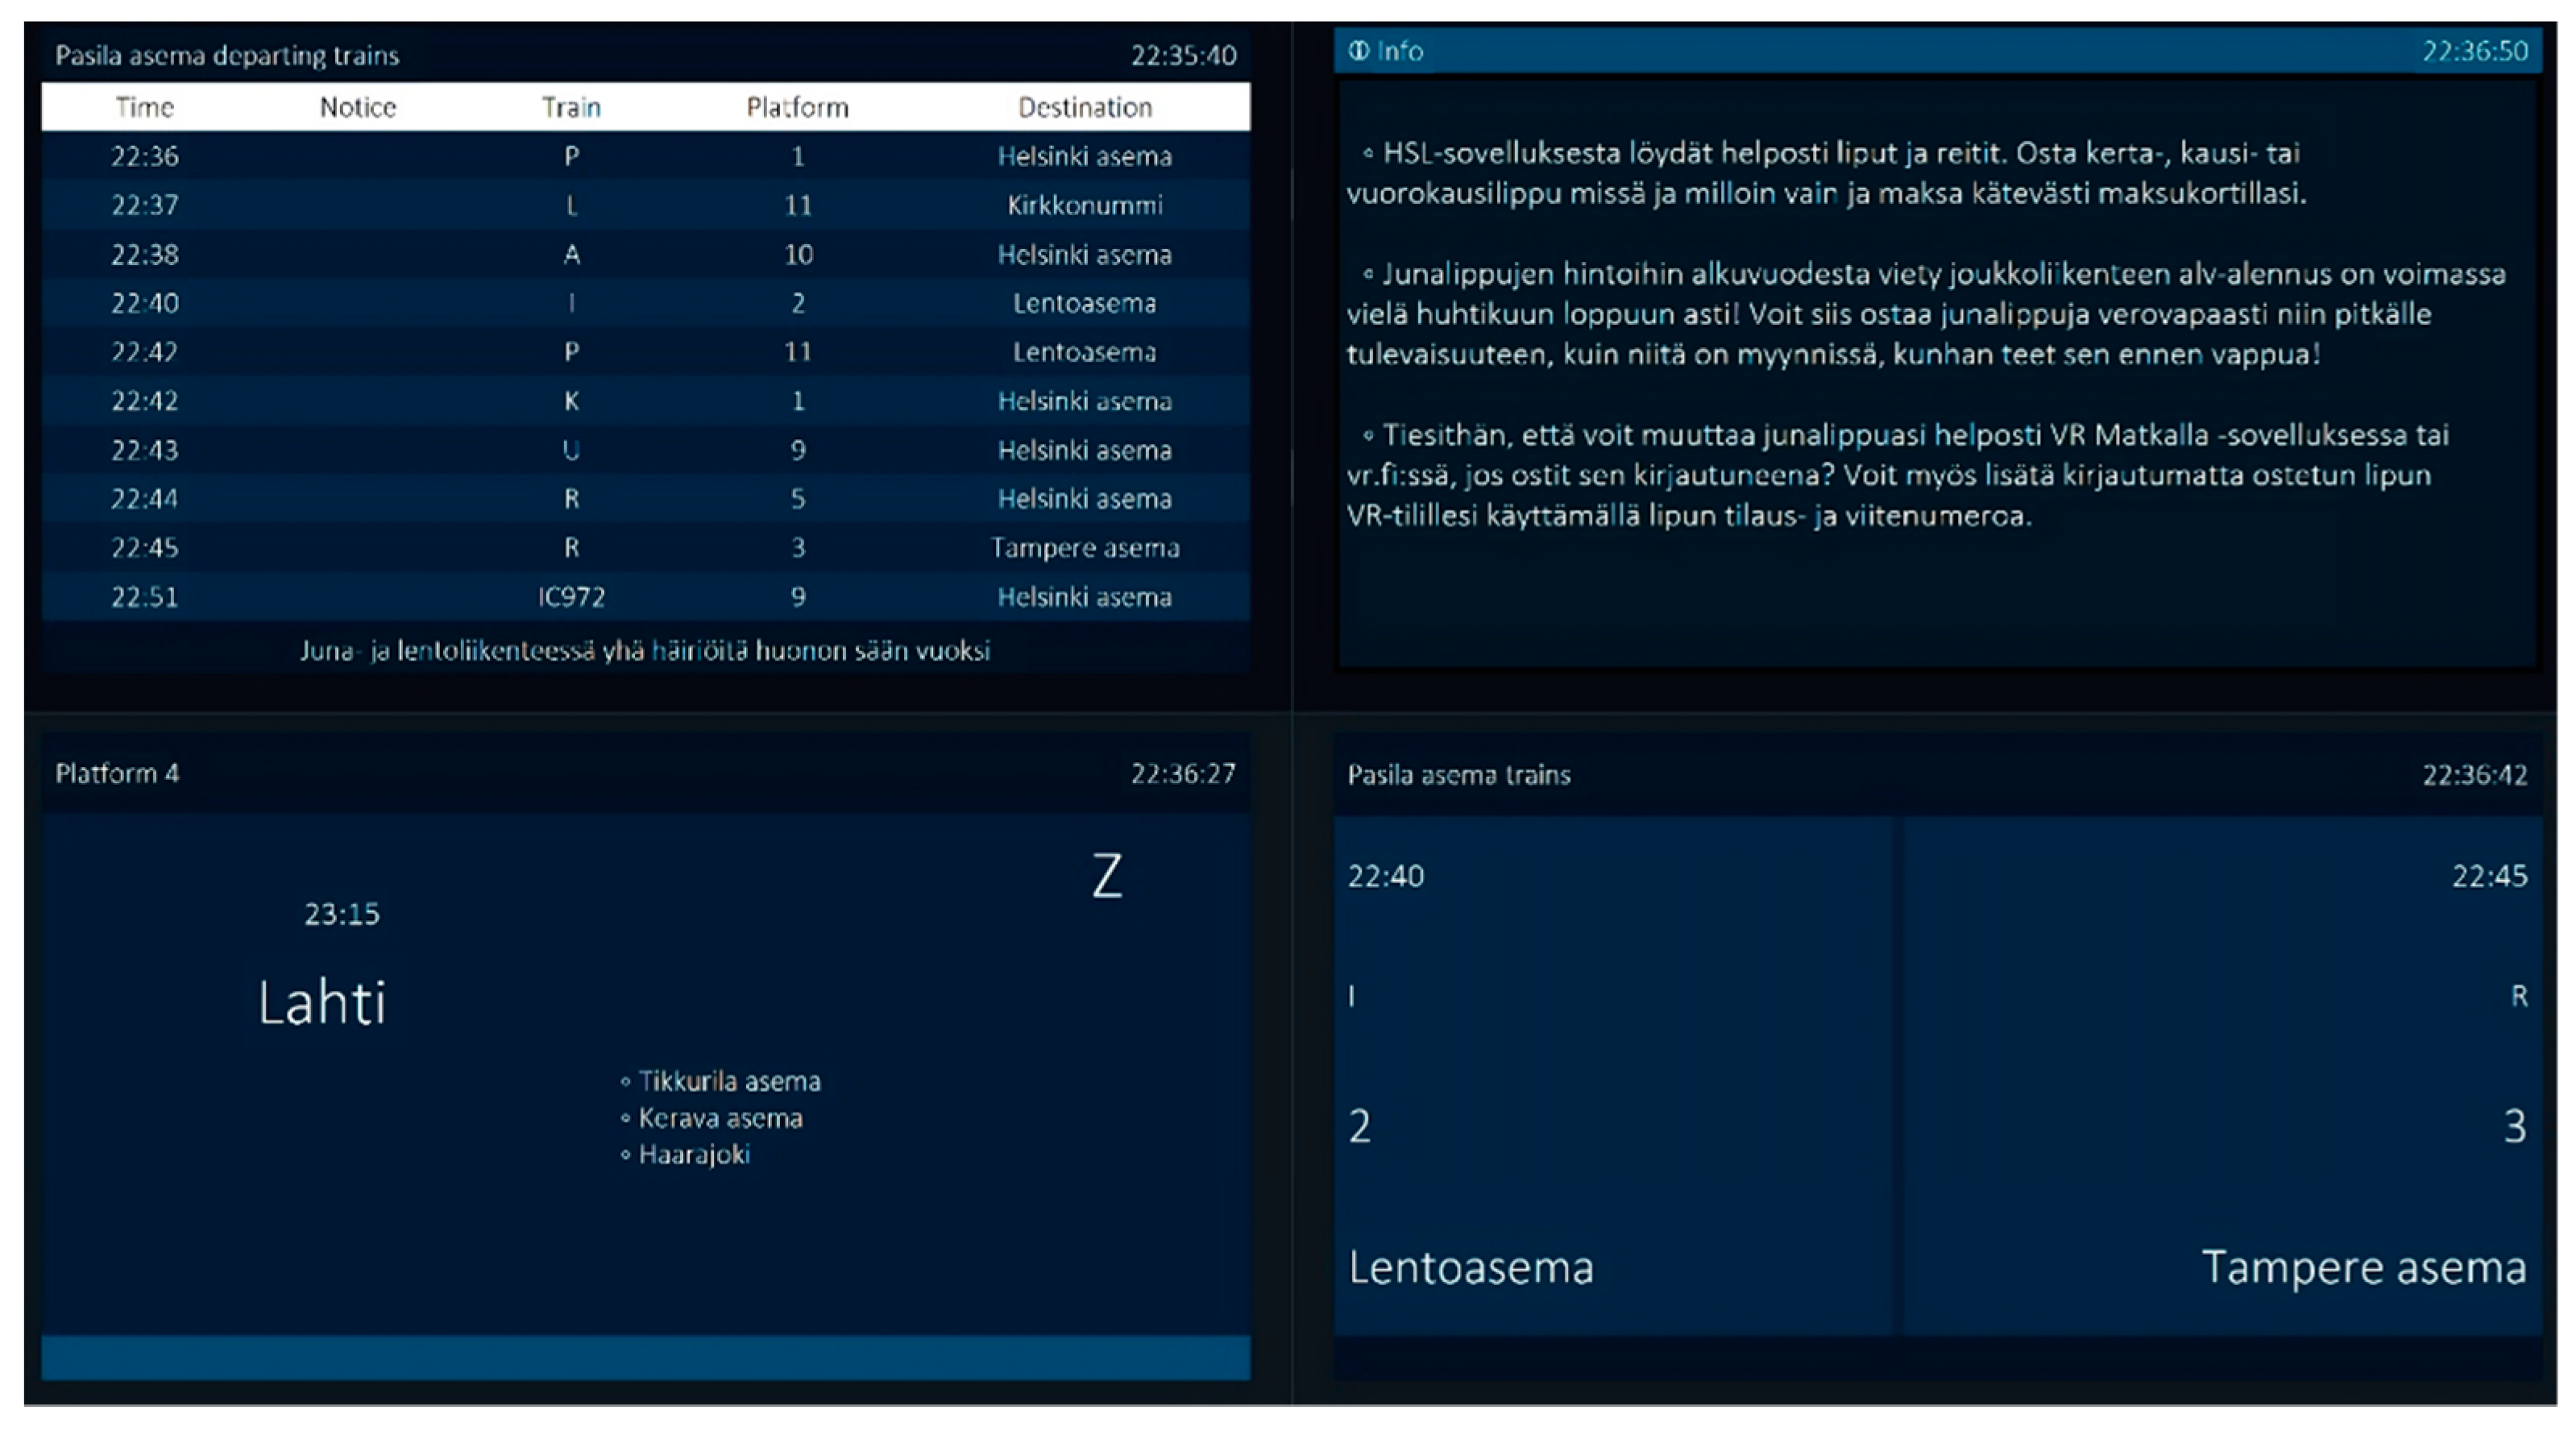Click the Destination column header

pos(1085,107)
